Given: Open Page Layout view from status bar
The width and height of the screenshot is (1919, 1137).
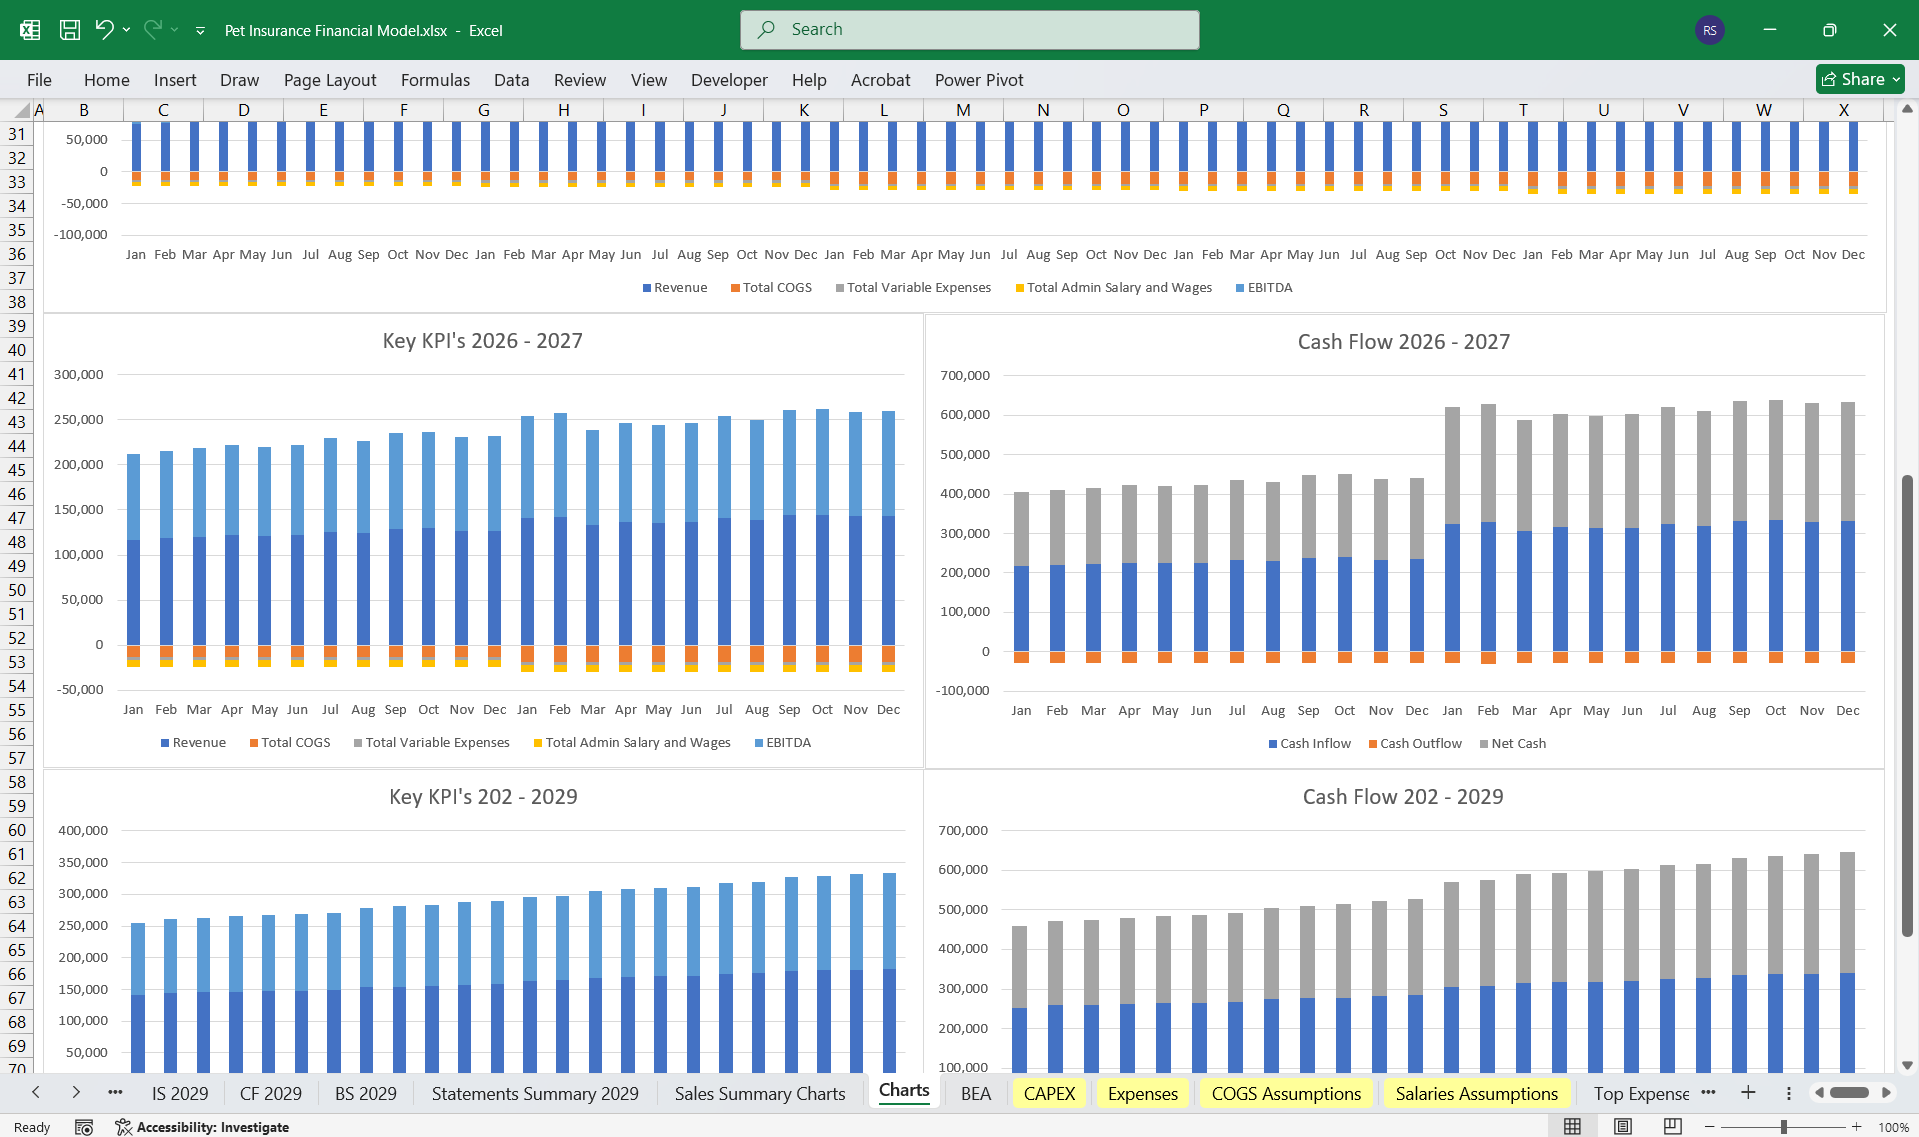Looking at the screenshot, I should click(1620, 1126).
